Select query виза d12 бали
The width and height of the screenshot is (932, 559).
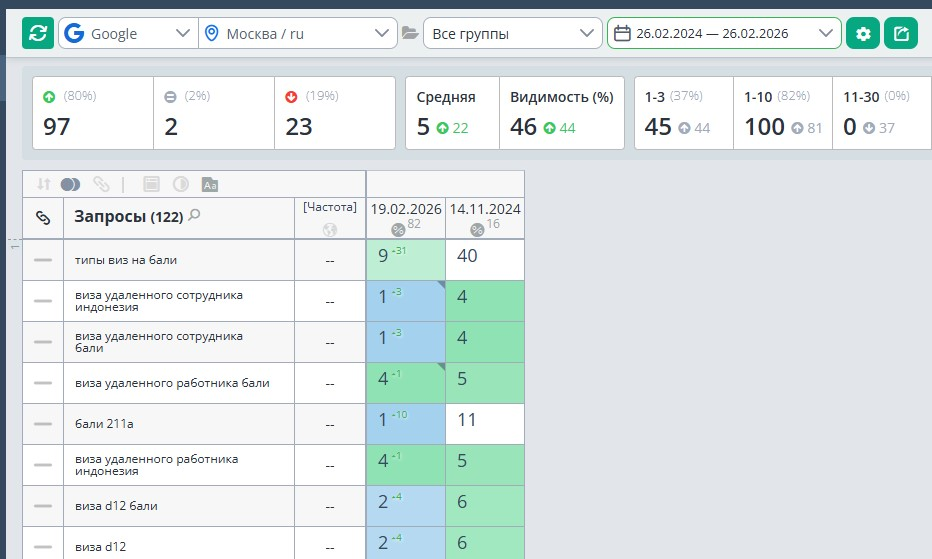pyautogui.click(x=116, y=506)
